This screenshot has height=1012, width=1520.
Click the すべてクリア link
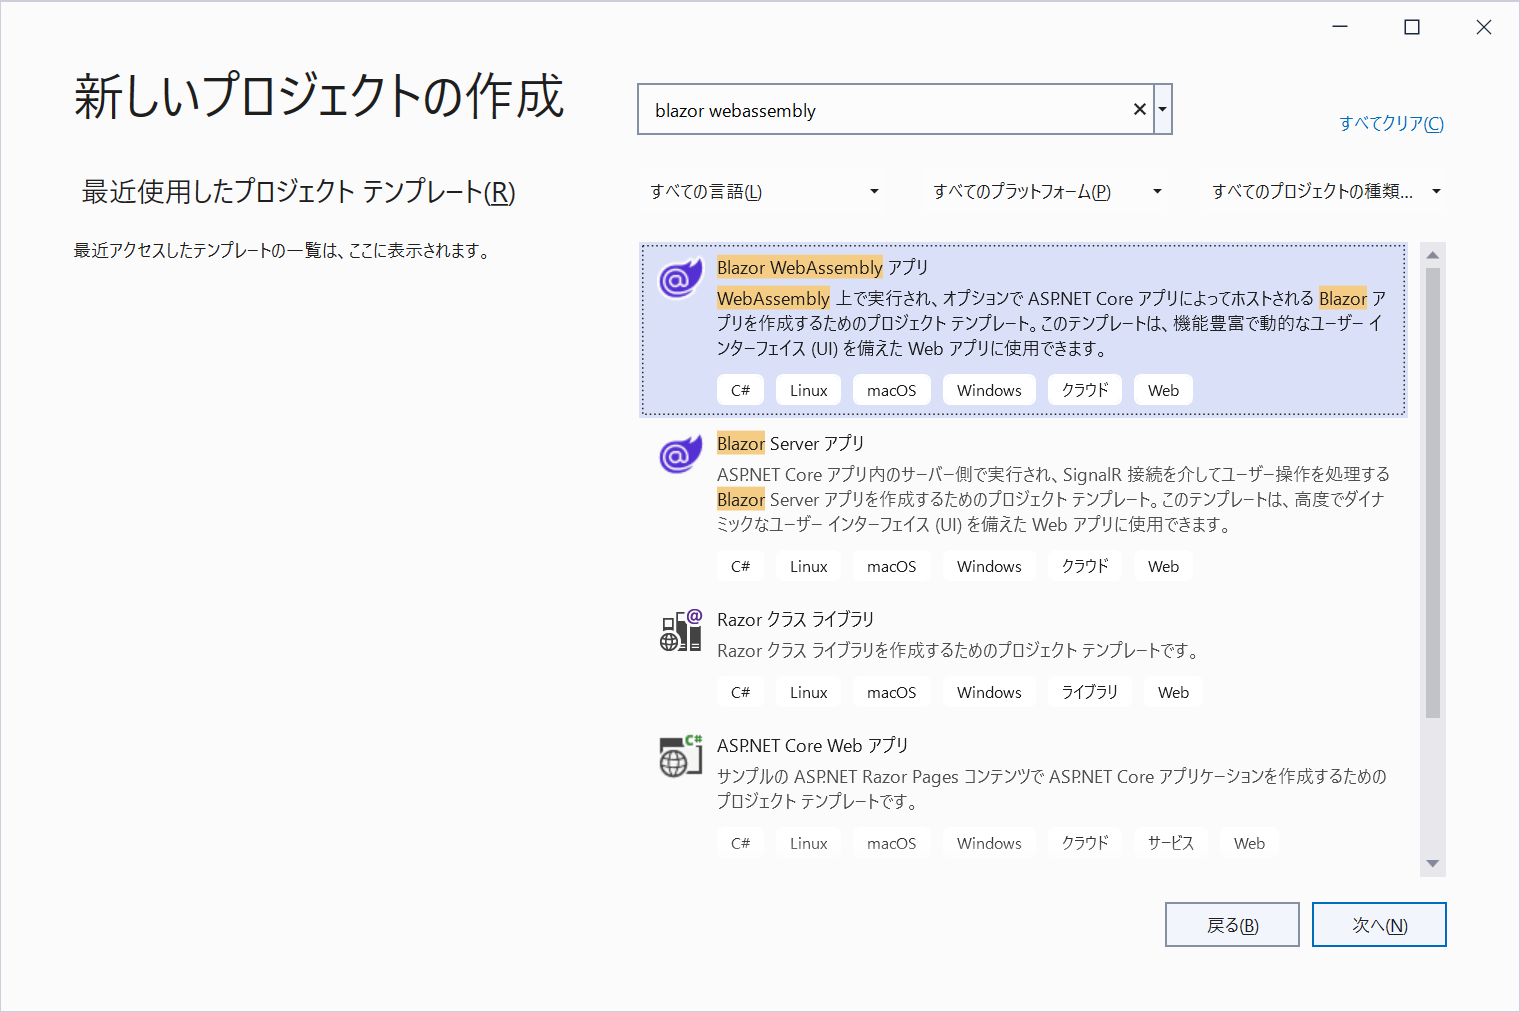tap(1390, 123)
